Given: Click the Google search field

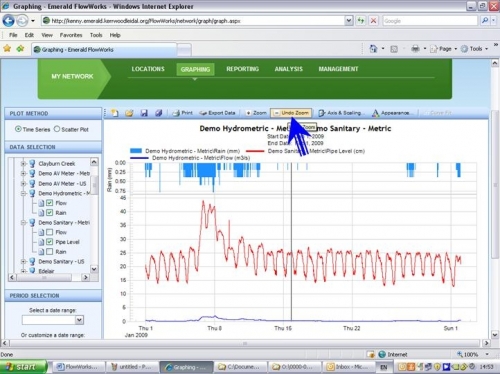Looking at the screenshot, I should (430, 21).
